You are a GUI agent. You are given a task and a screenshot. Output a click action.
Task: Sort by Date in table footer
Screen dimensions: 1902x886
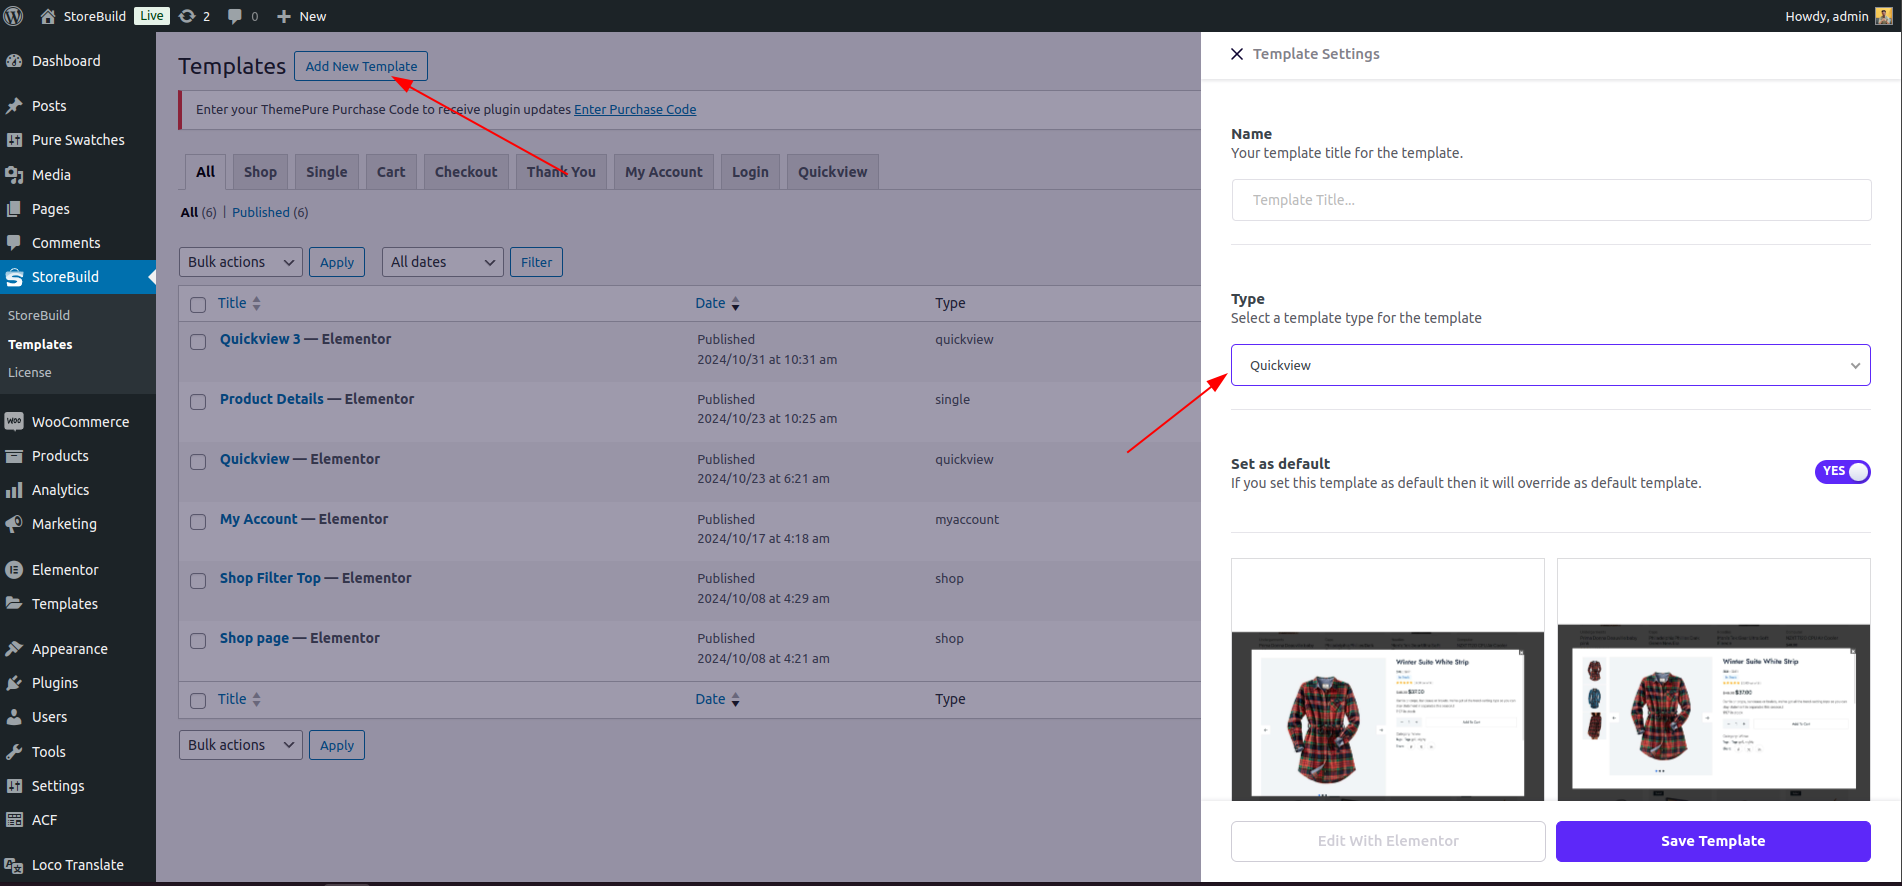[717, 699]
